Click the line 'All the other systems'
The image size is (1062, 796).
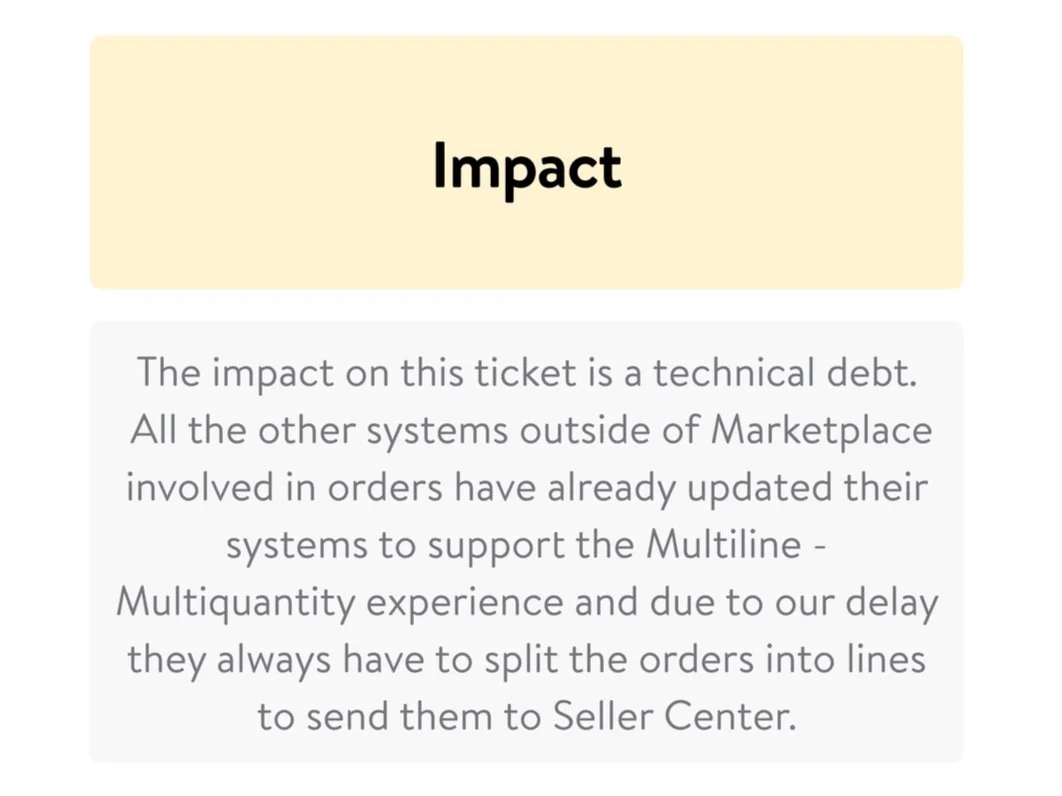[x=531, y=431]
